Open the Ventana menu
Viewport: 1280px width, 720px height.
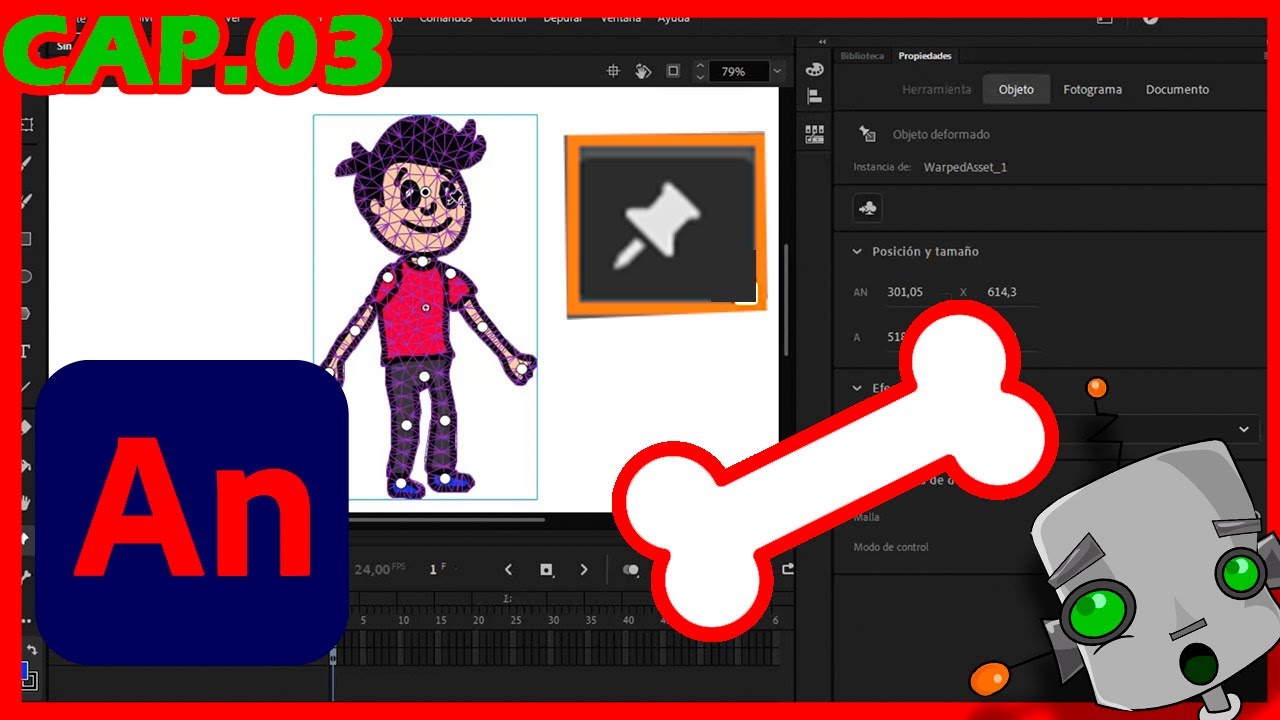(x=621, y=18)
